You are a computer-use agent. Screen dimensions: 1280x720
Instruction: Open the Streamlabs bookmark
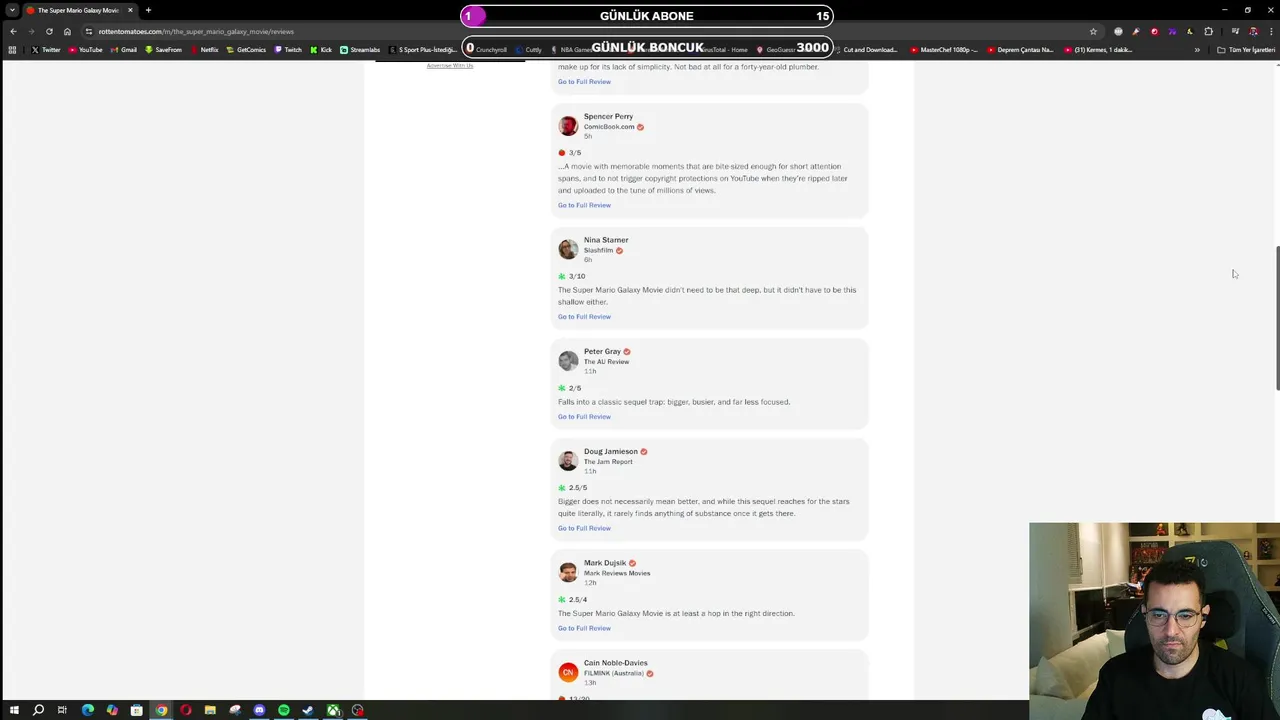360,49
